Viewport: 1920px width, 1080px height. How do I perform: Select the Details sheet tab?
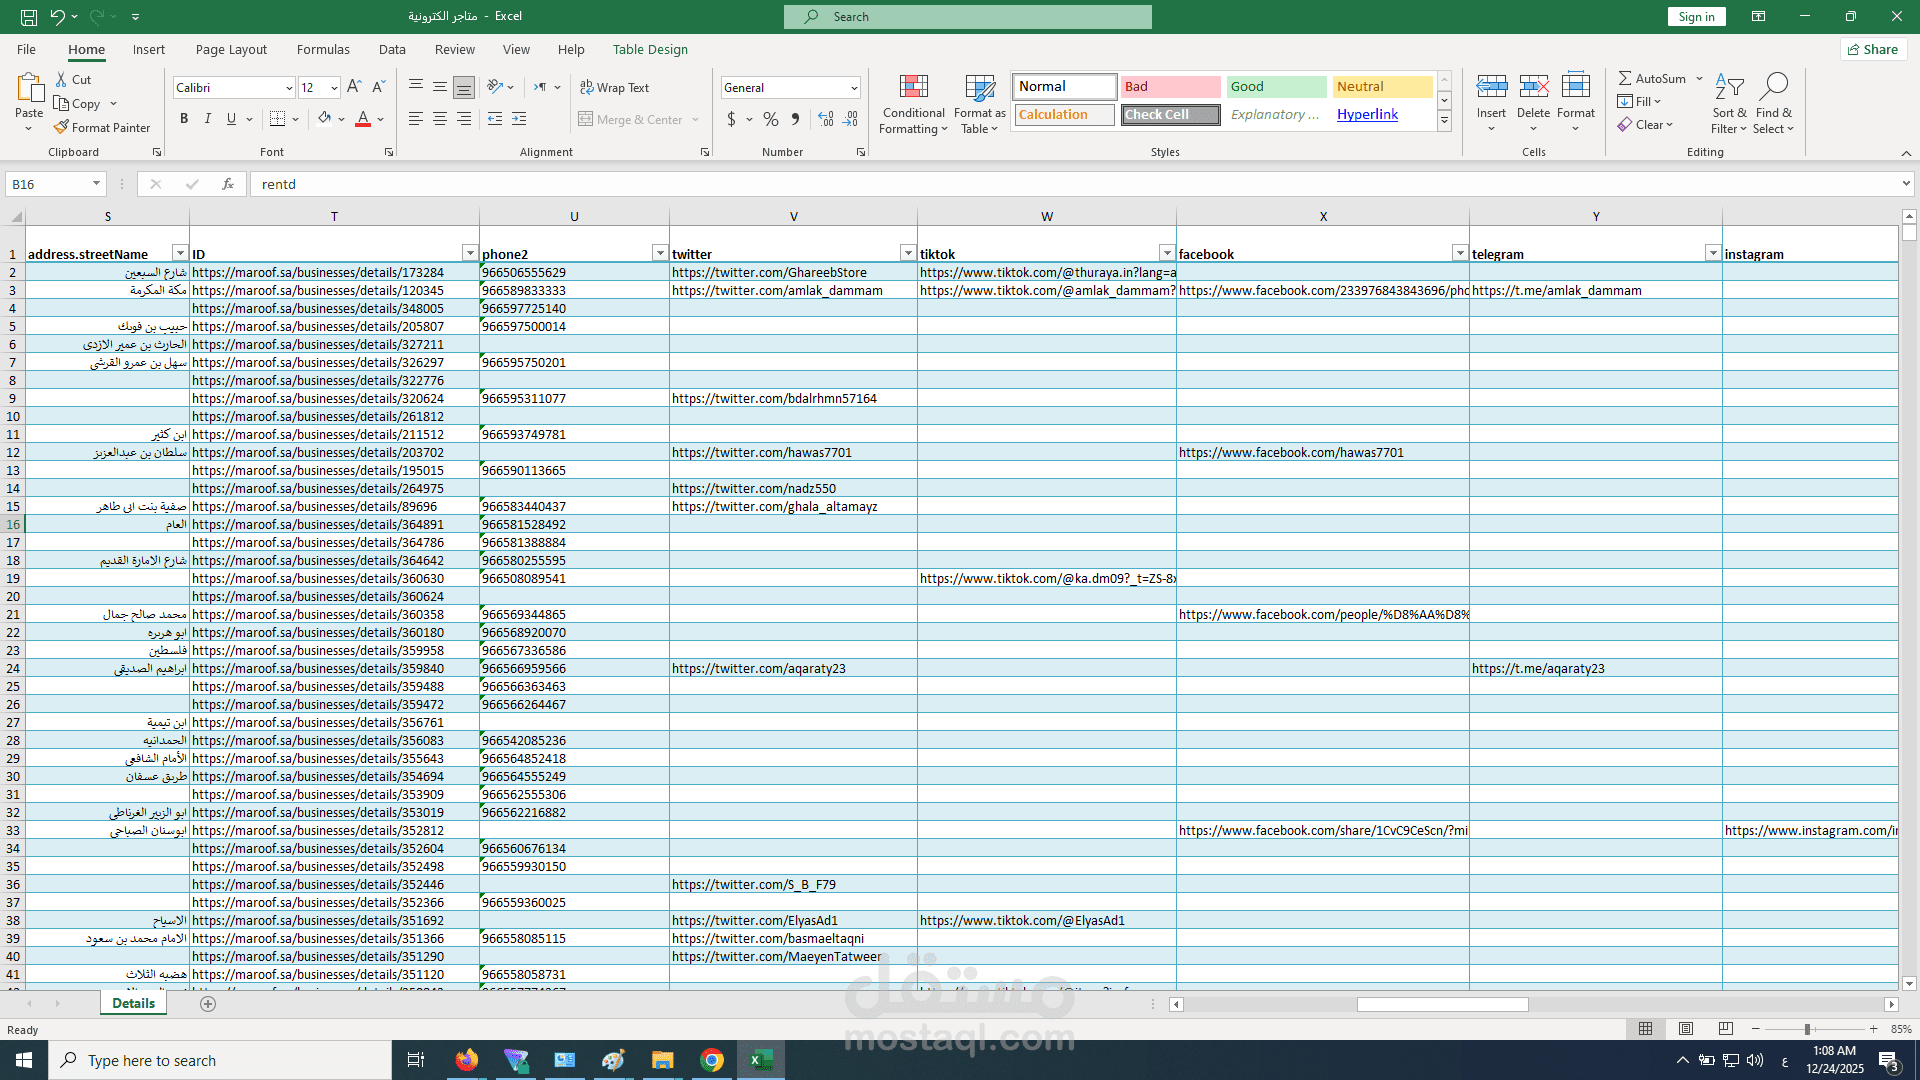coord(133,1003)
